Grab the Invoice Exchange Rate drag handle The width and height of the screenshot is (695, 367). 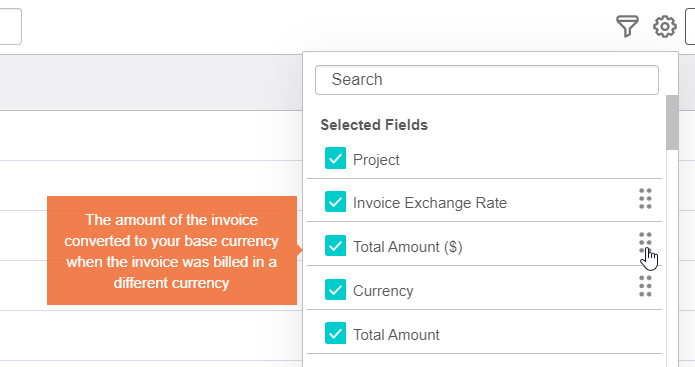[x=645, y=199]
